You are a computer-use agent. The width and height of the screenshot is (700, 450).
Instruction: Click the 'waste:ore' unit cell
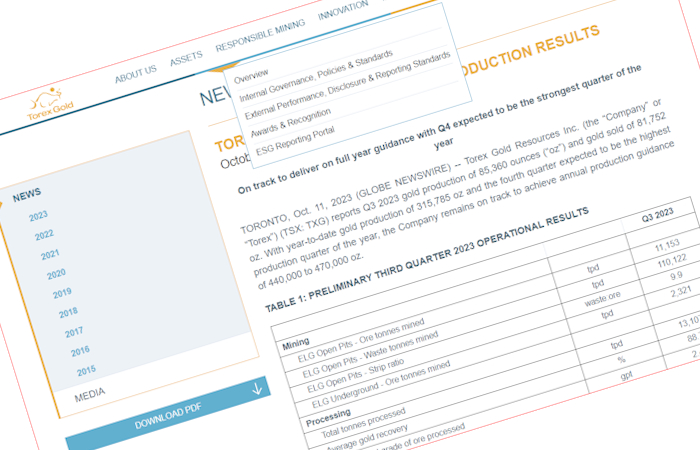(x=602, y=299)
